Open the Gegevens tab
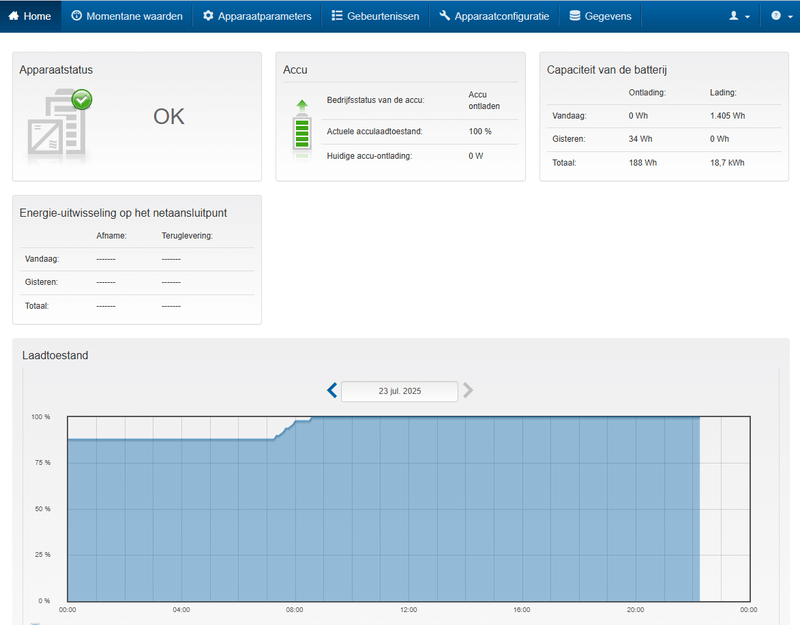The image size is (800, 625). click(600, 16)
